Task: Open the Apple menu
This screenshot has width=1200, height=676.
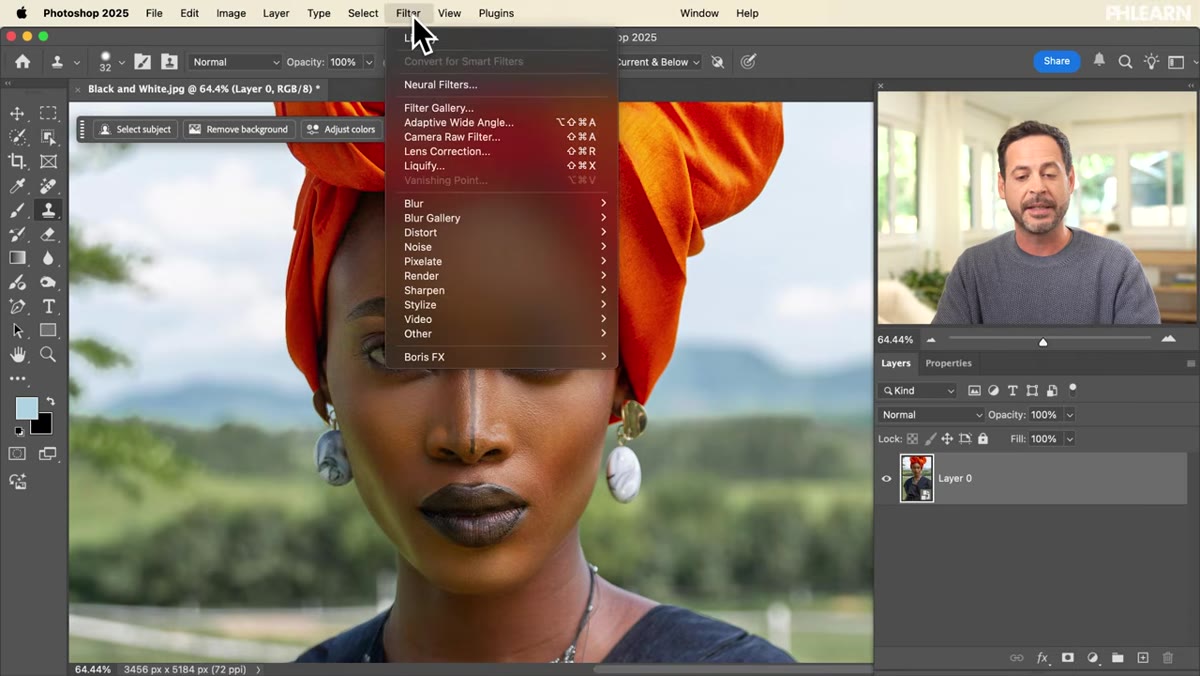Action: (x=21, y=13)
